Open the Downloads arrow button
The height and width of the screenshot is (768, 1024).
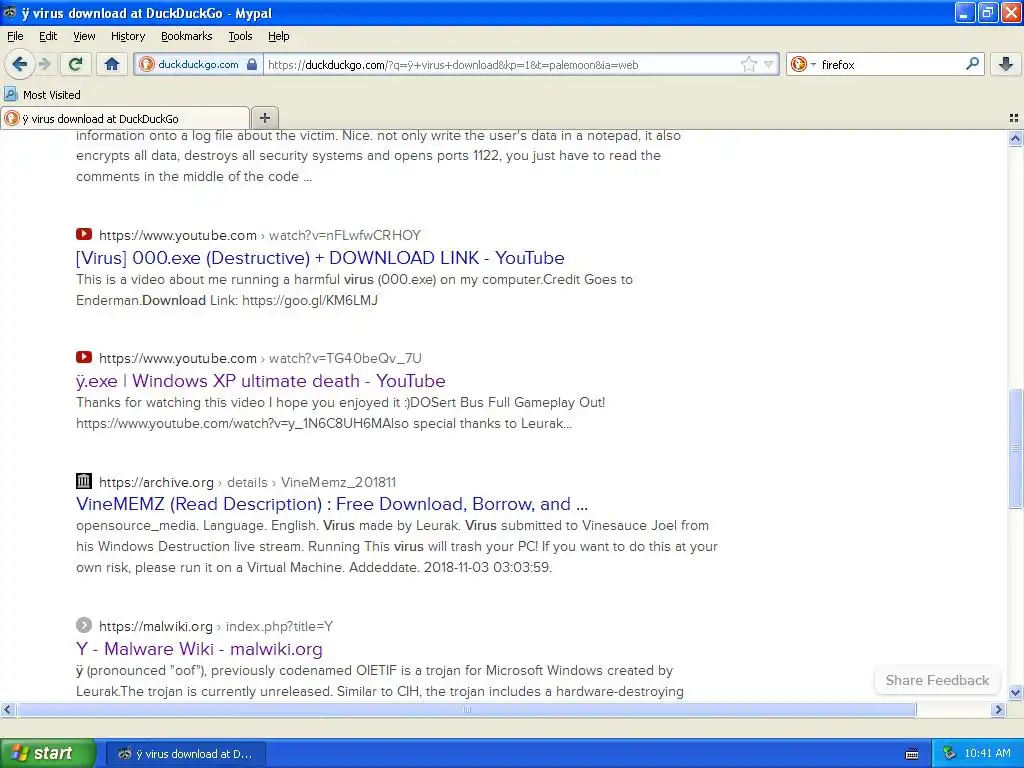pyautogui.click(x=1006, y=64)
